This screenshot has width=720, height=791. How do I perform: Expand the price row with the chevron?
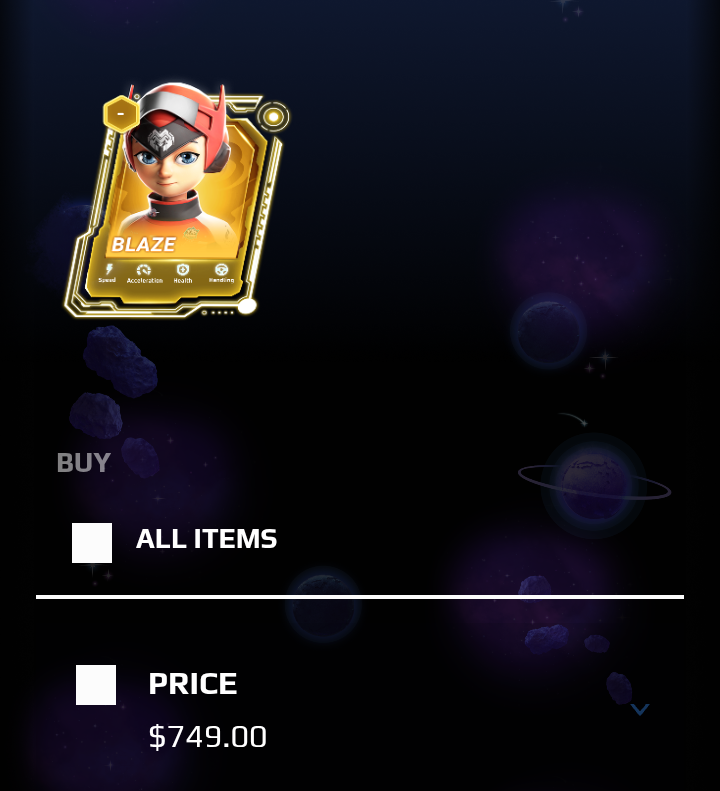tap(640, 709)
